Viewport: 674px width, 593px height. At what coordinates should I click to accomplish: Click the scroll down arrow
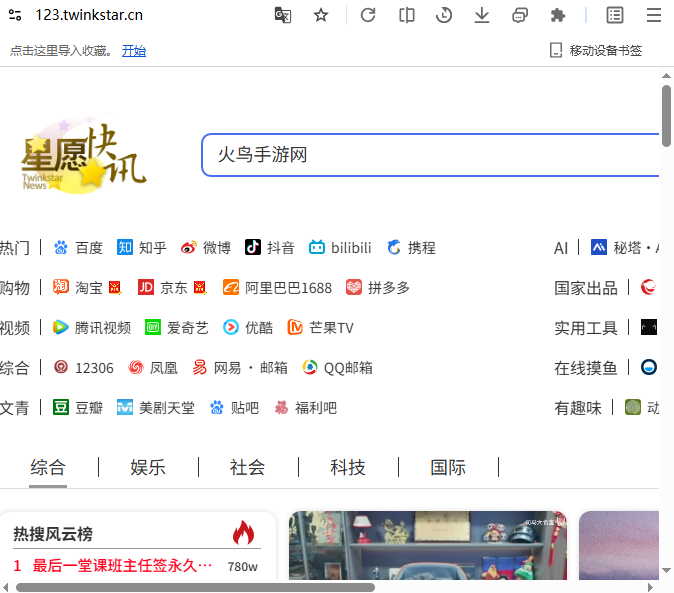[x=666, y=570]
